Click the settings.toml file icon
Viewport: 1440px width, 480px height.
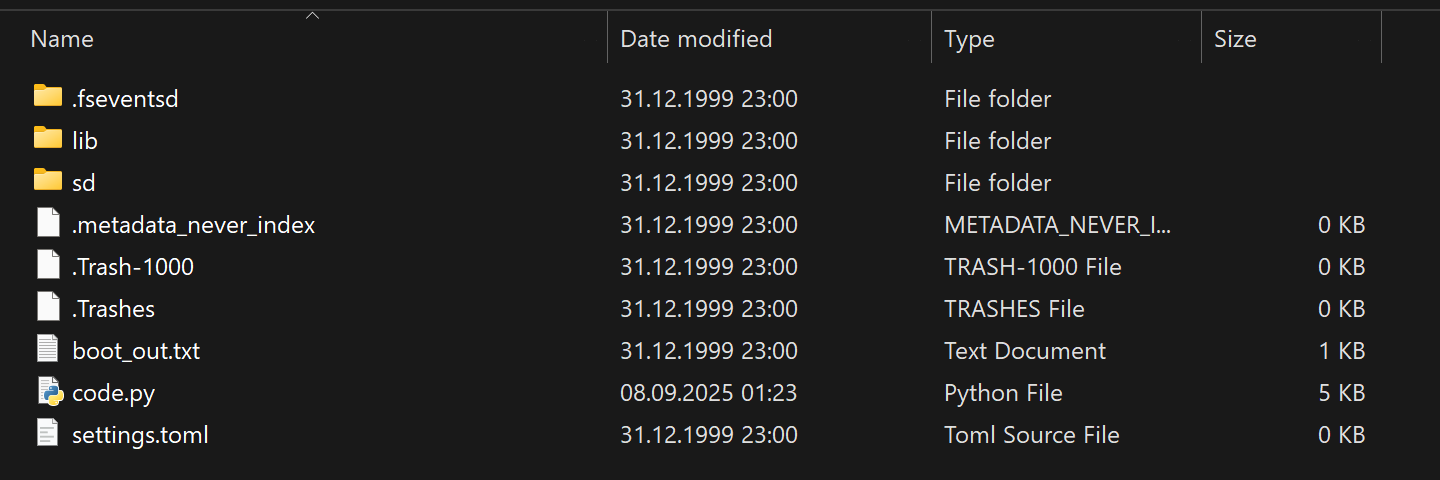48,433
